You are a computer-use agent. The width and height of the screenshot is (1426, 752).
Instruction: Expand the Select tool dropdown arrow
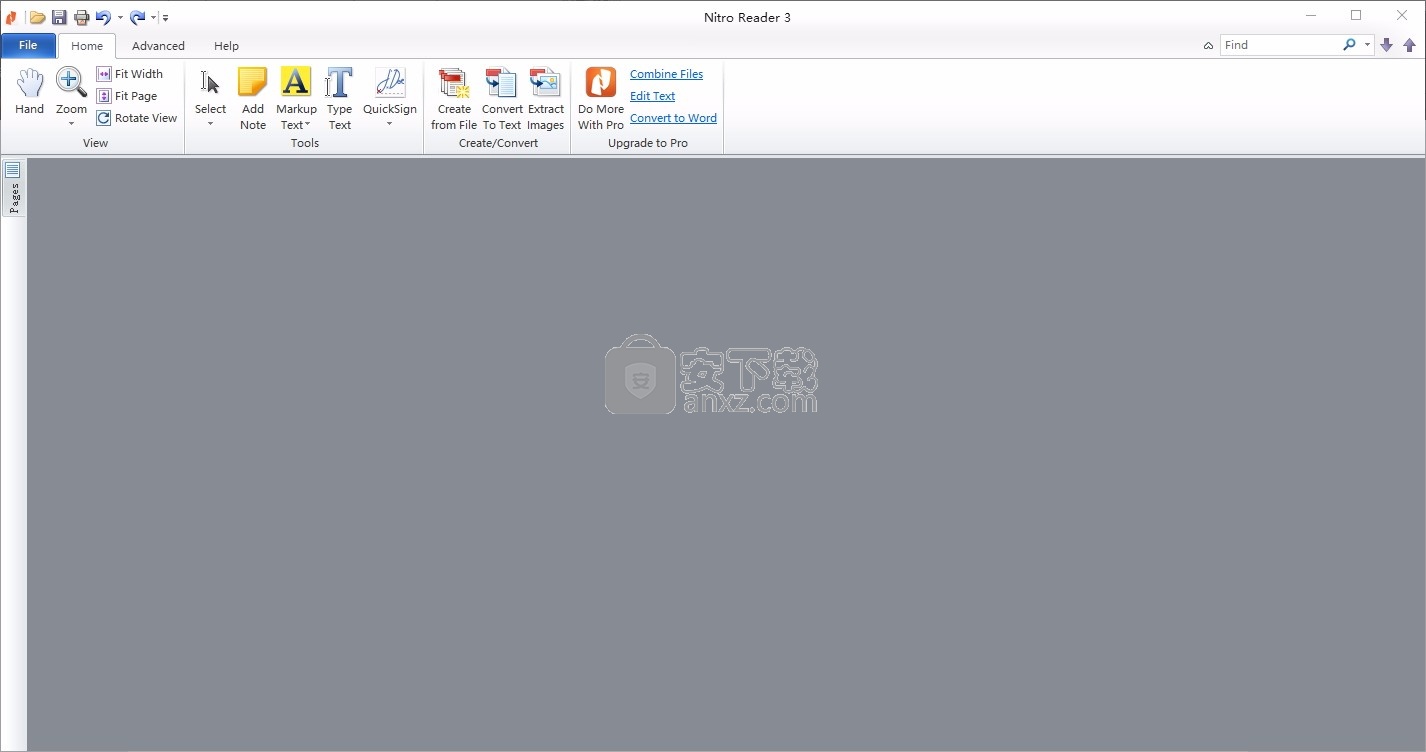click(210, 124)
